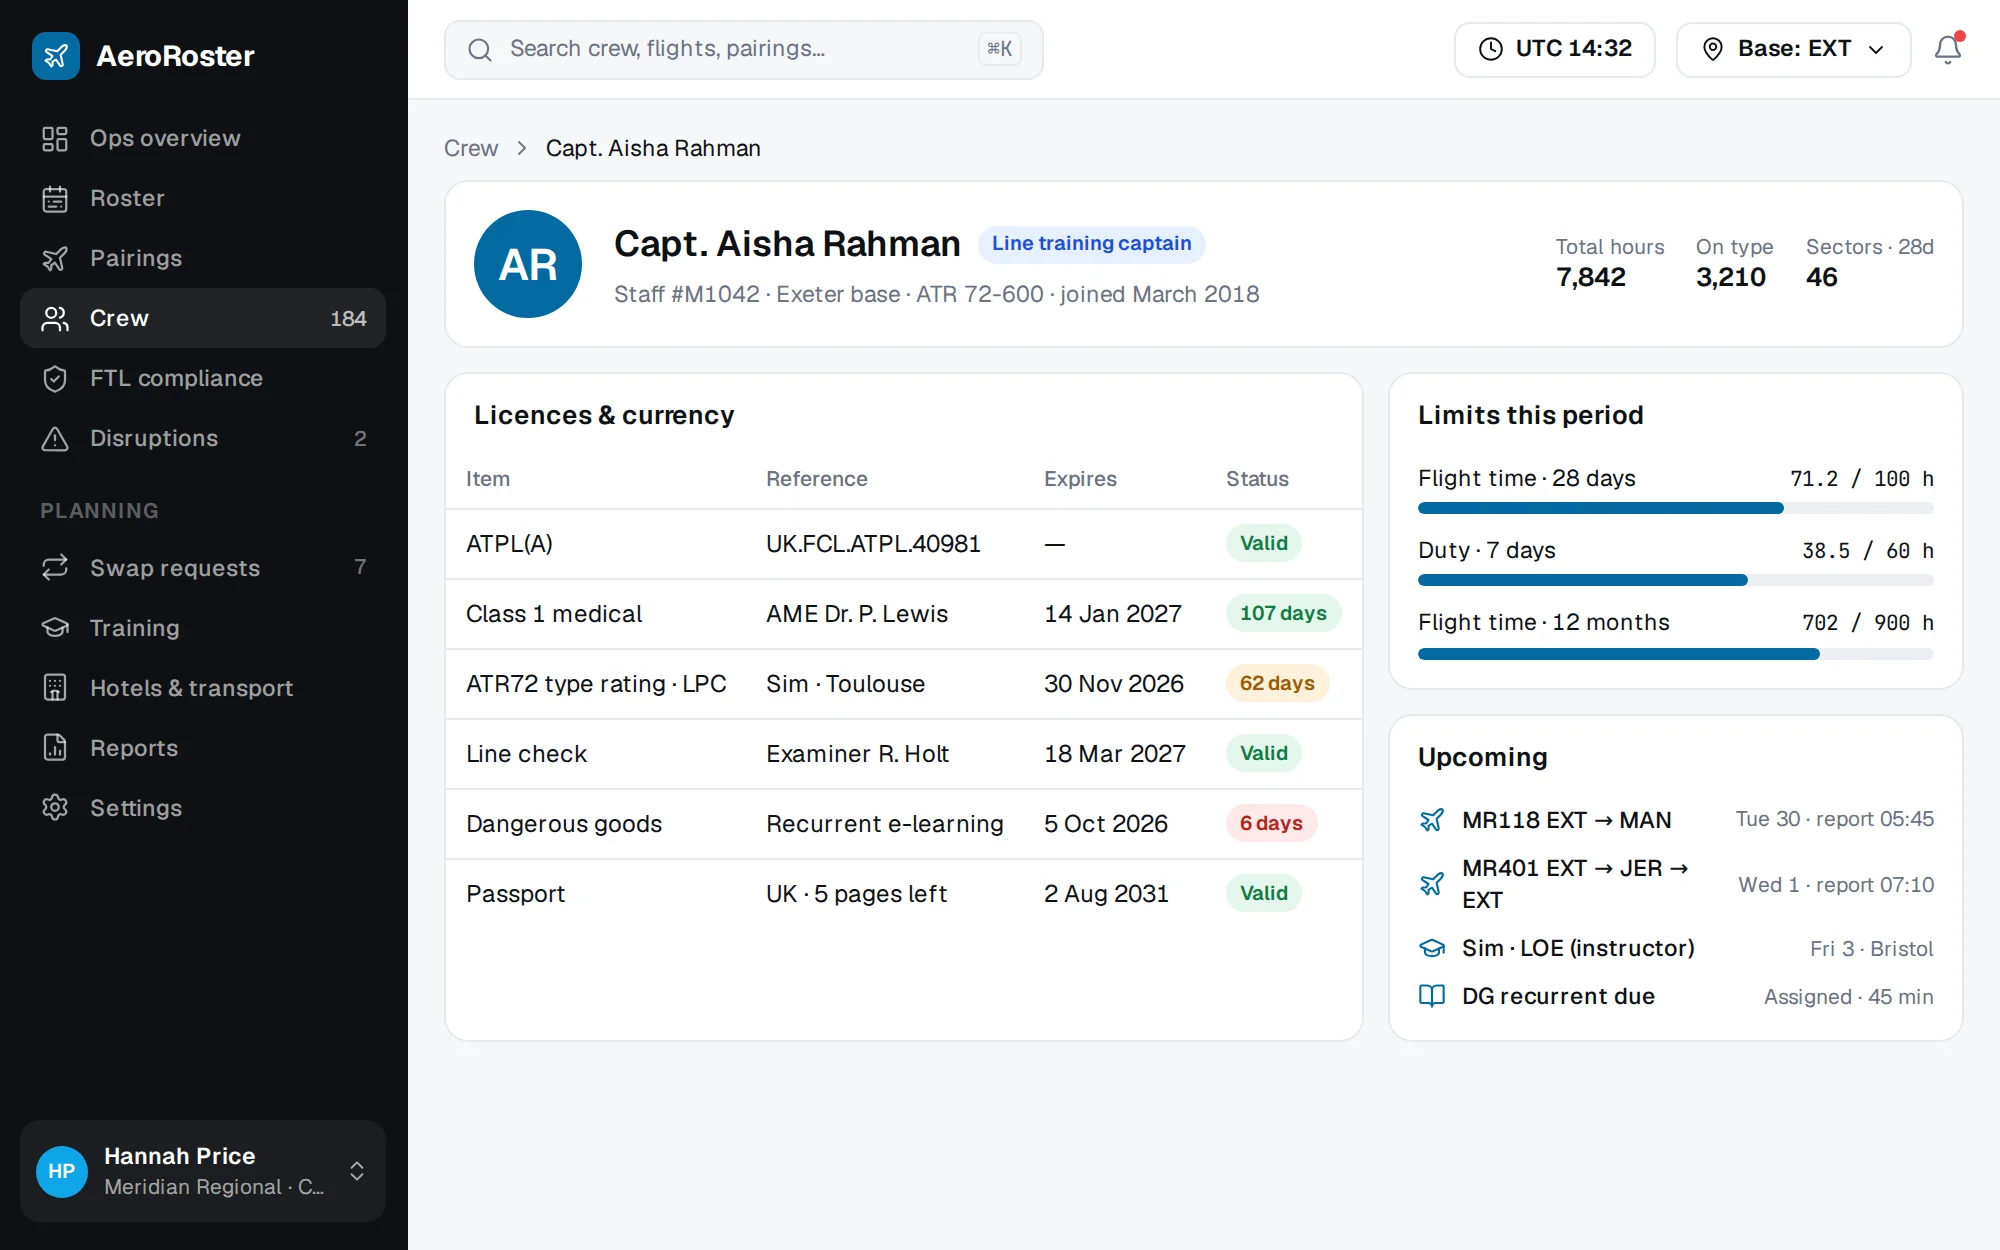Focus the search crew, flights, pairings field
The image size is (2000, 1250).
click(743, 49)
